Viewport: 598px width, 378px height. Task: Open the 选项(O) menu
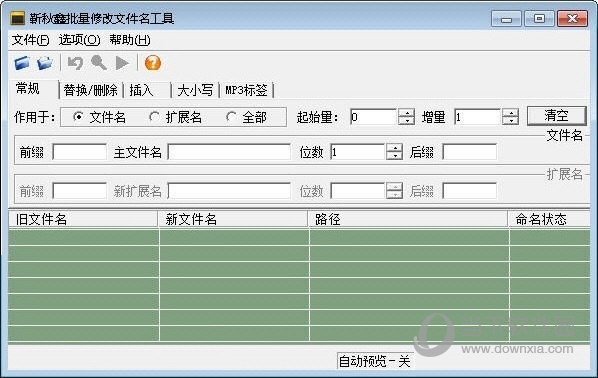tap(79, 40)
